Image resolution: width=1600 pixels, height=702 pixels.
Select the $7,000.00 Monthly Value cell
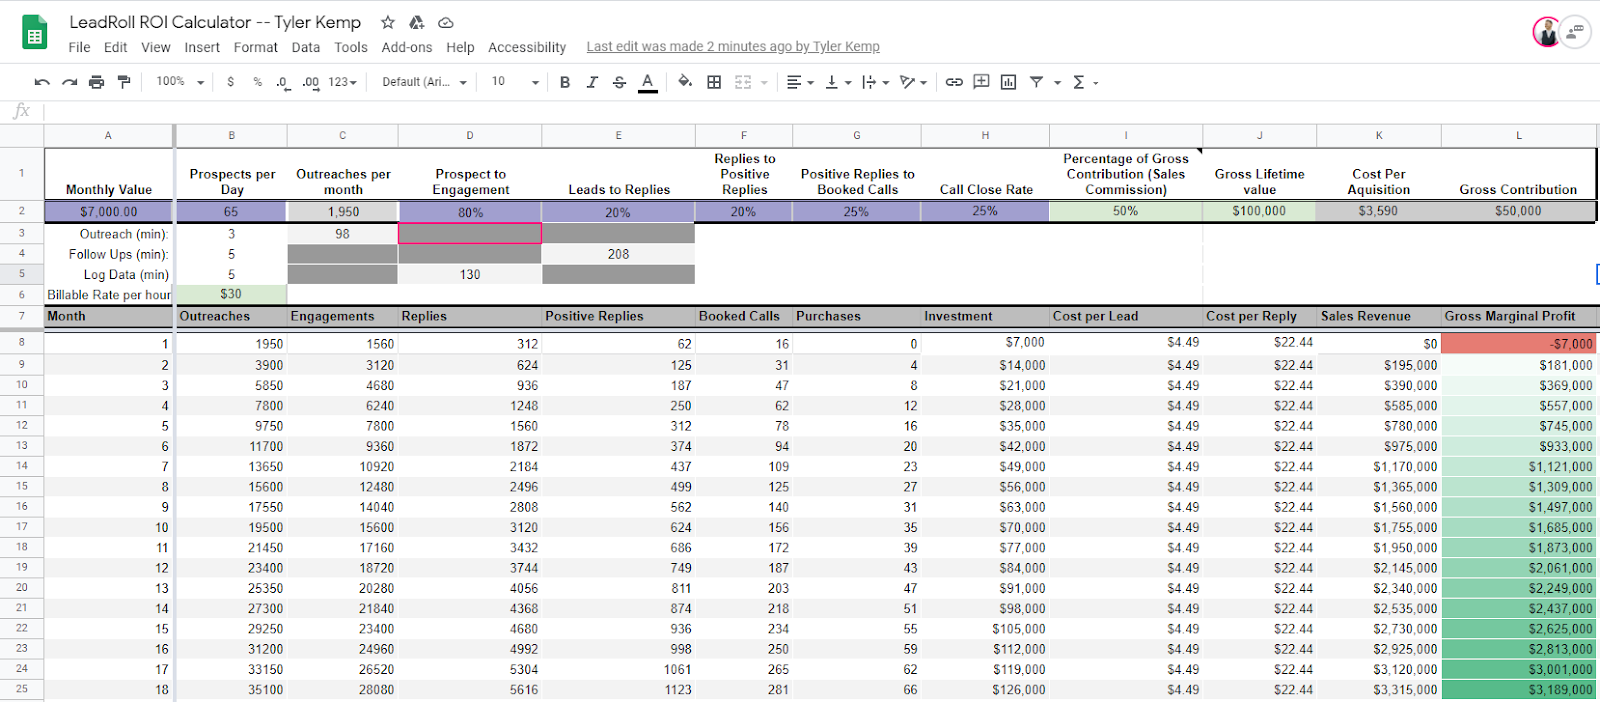[x=109, y=211]
